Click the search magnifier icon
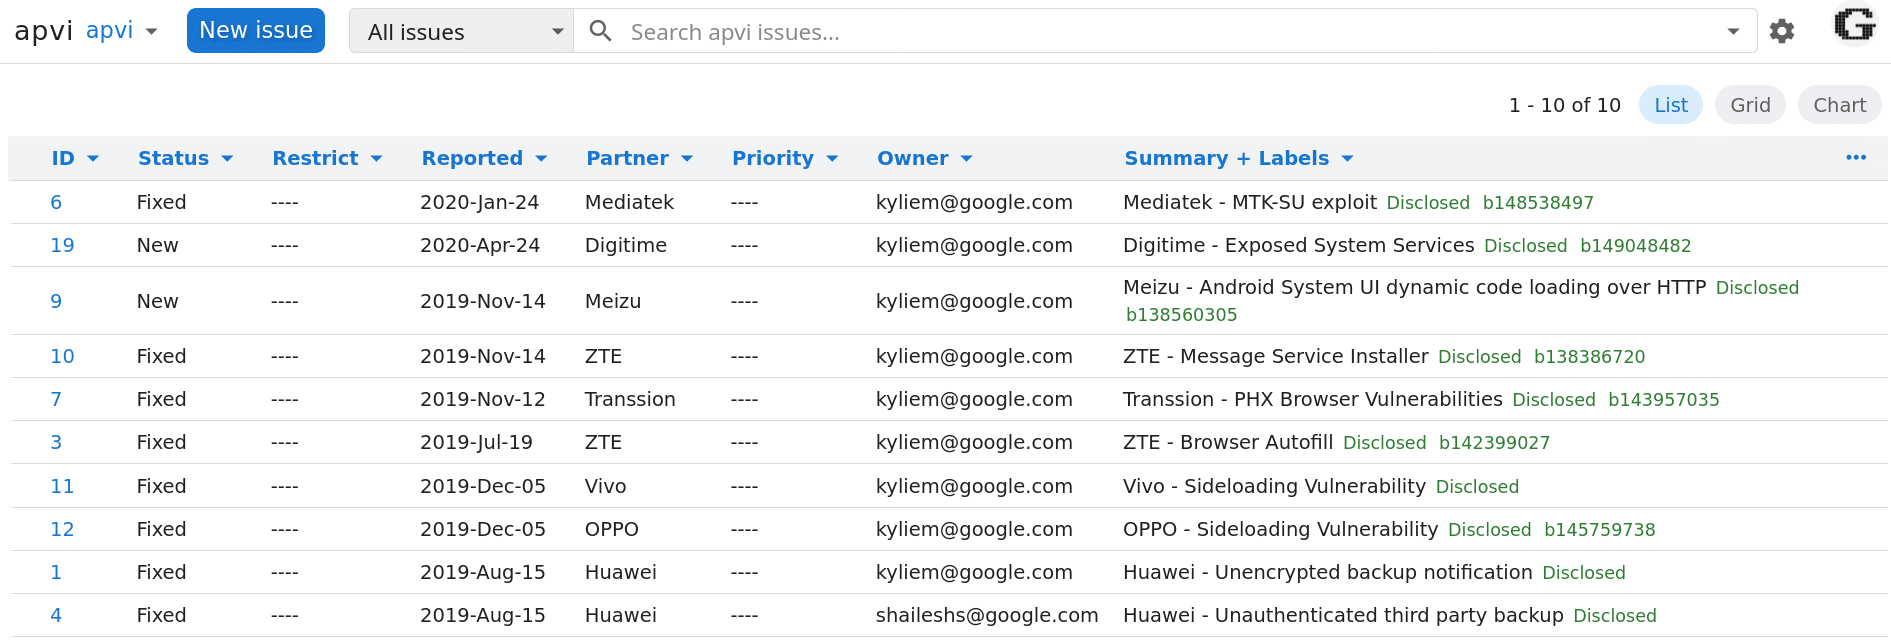 [x=600, y=31]
